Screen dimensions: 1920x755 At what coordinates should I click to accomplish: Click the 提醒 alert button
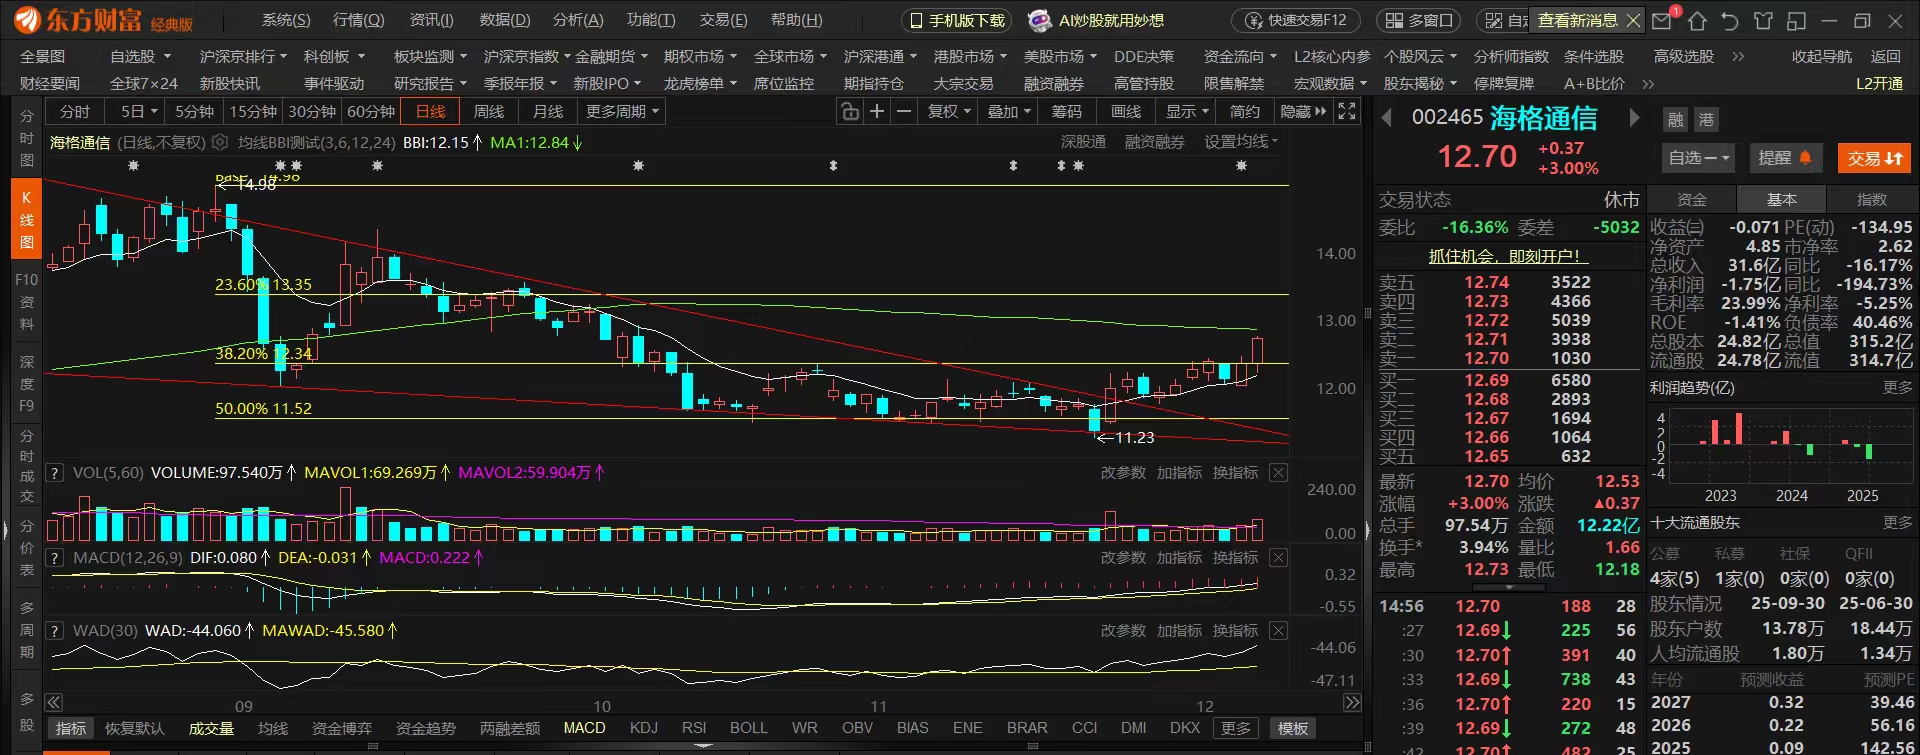(1785, 158)
